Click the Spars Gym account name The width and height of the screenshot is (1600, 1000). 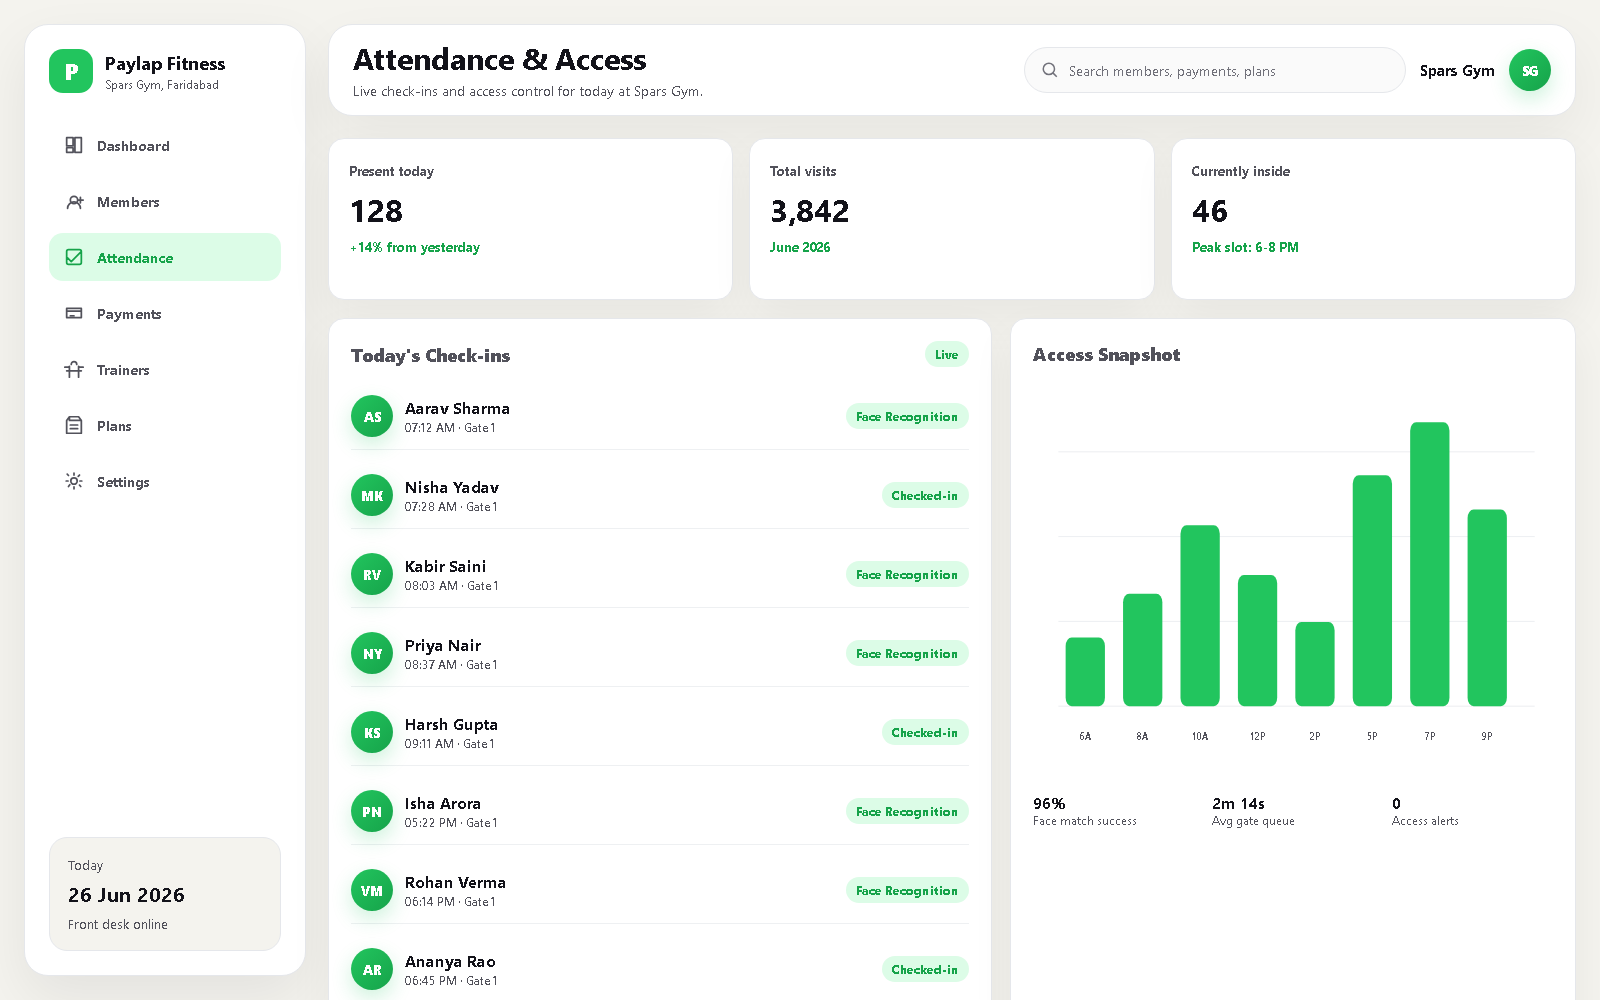coord(1457,70)
